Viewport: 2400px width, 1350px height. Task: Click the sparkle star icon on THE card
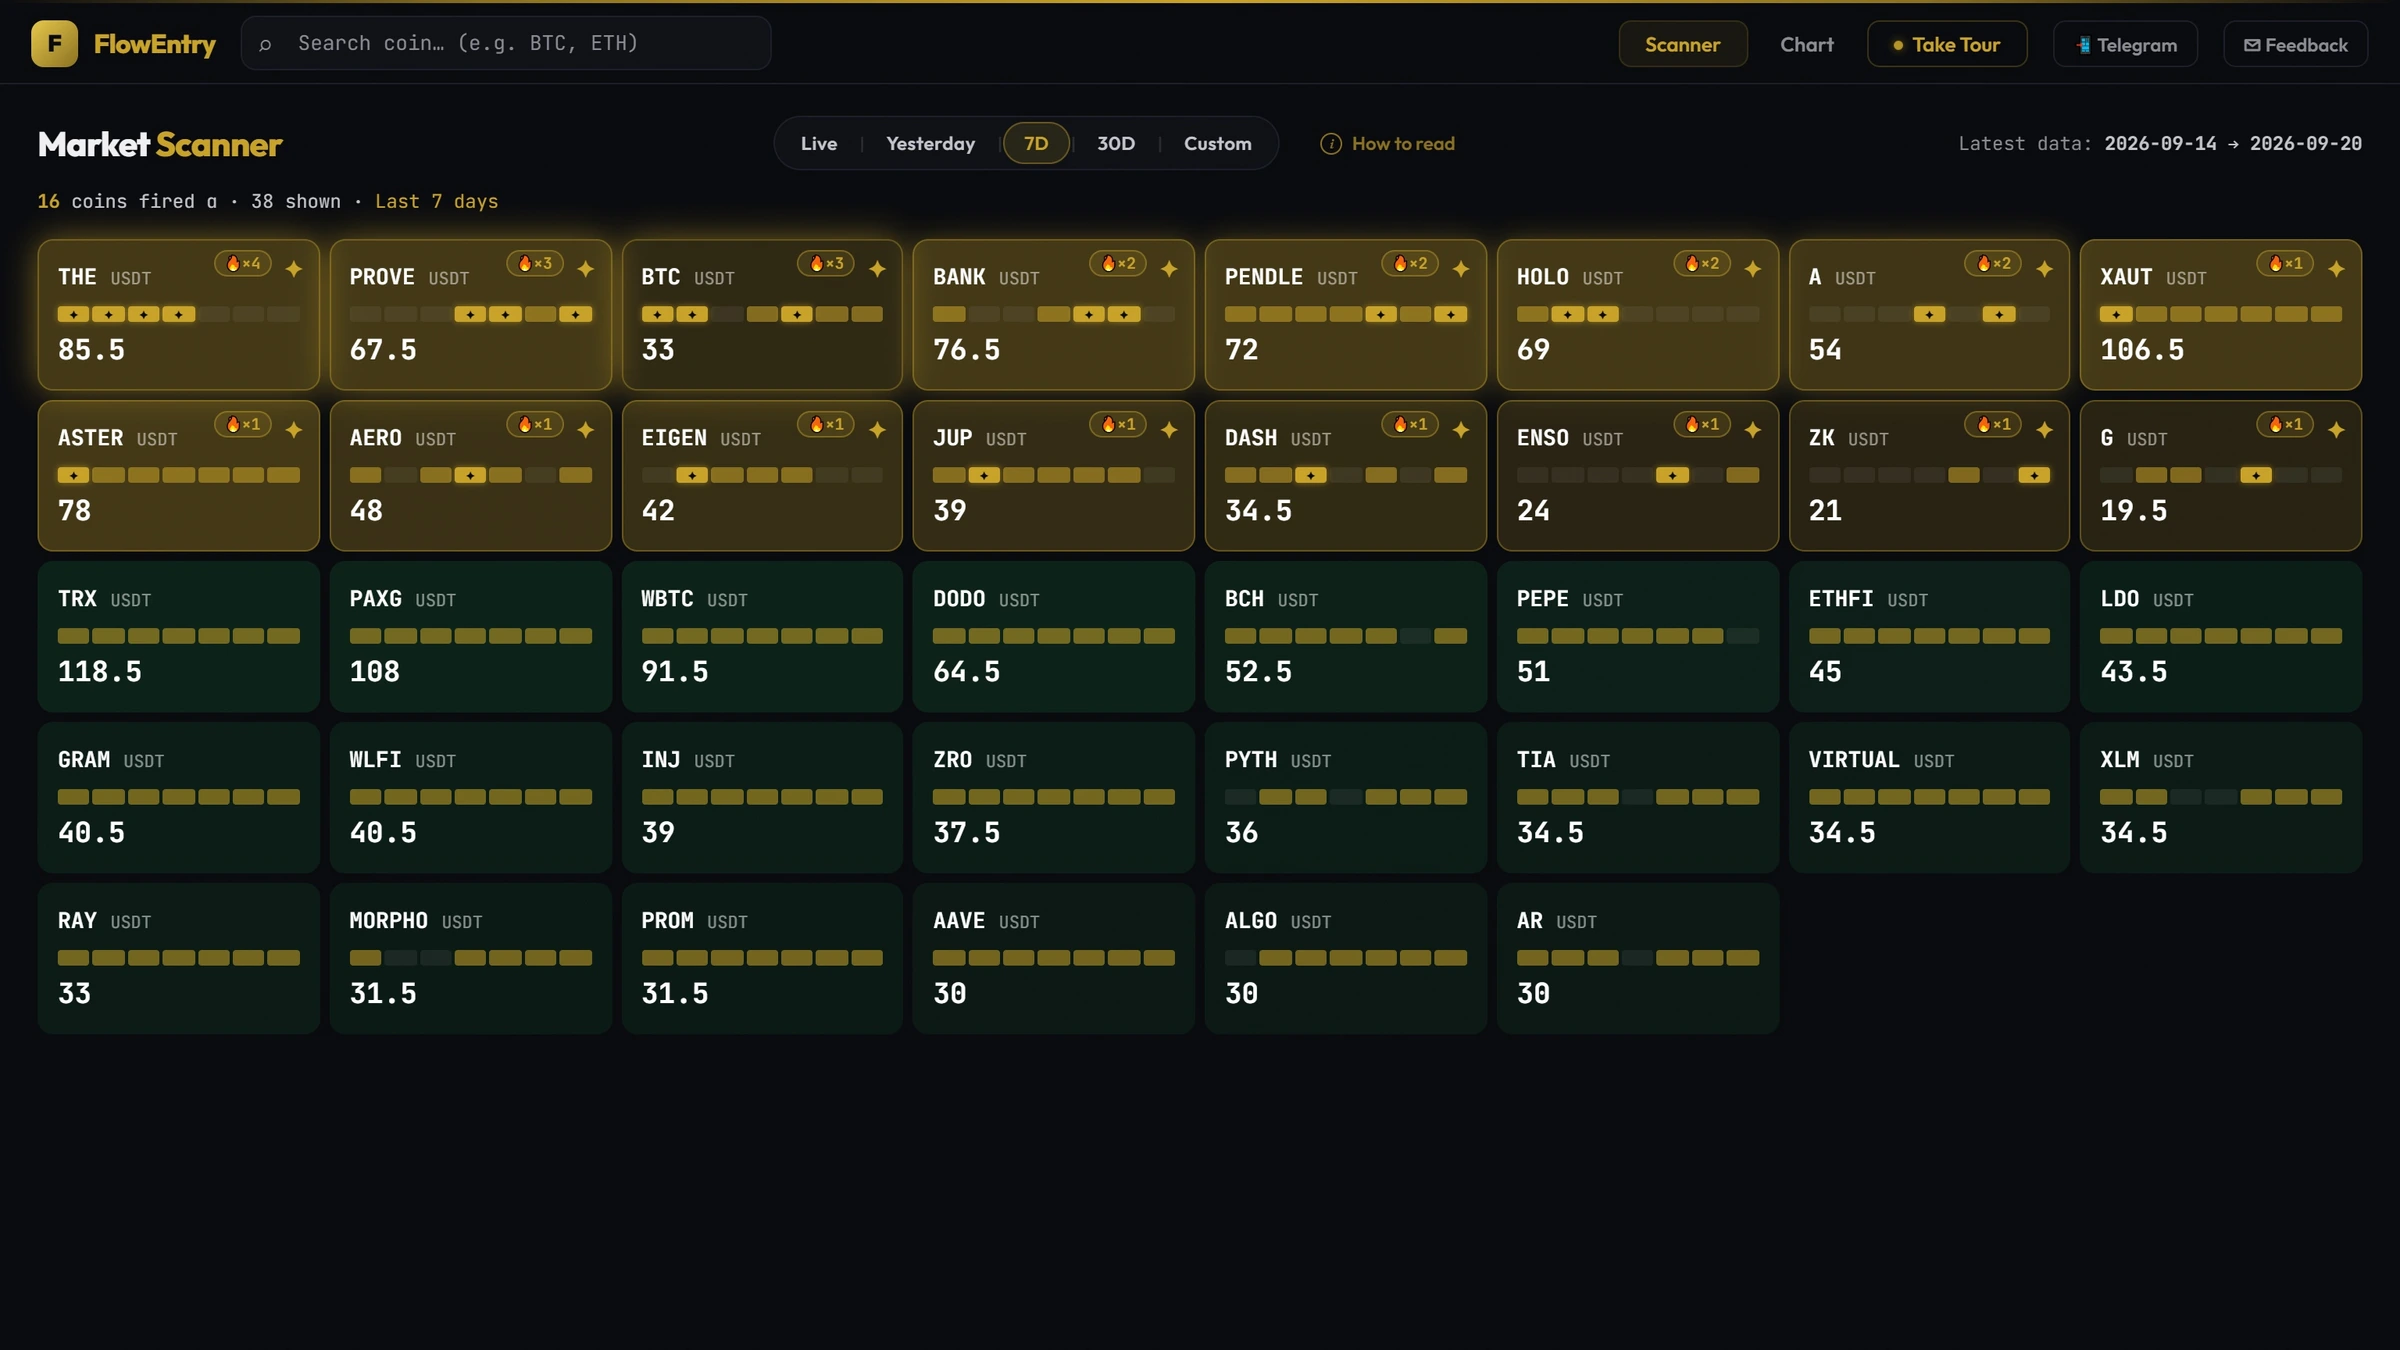tap(294, 269)
